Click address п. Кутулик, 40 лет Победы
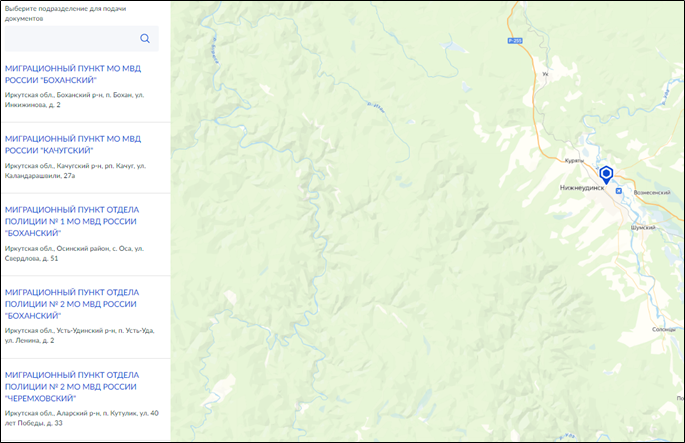The image size is (685, 443). pos(82,418)
